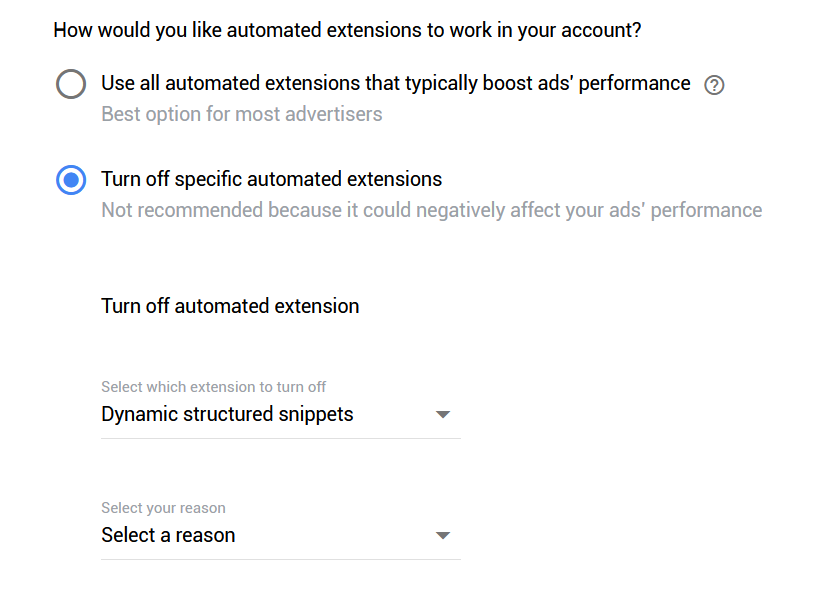This screenshot has width=836, height=608.
Task: Click the "Not recommended" warning text
Action: coord(431,210)
